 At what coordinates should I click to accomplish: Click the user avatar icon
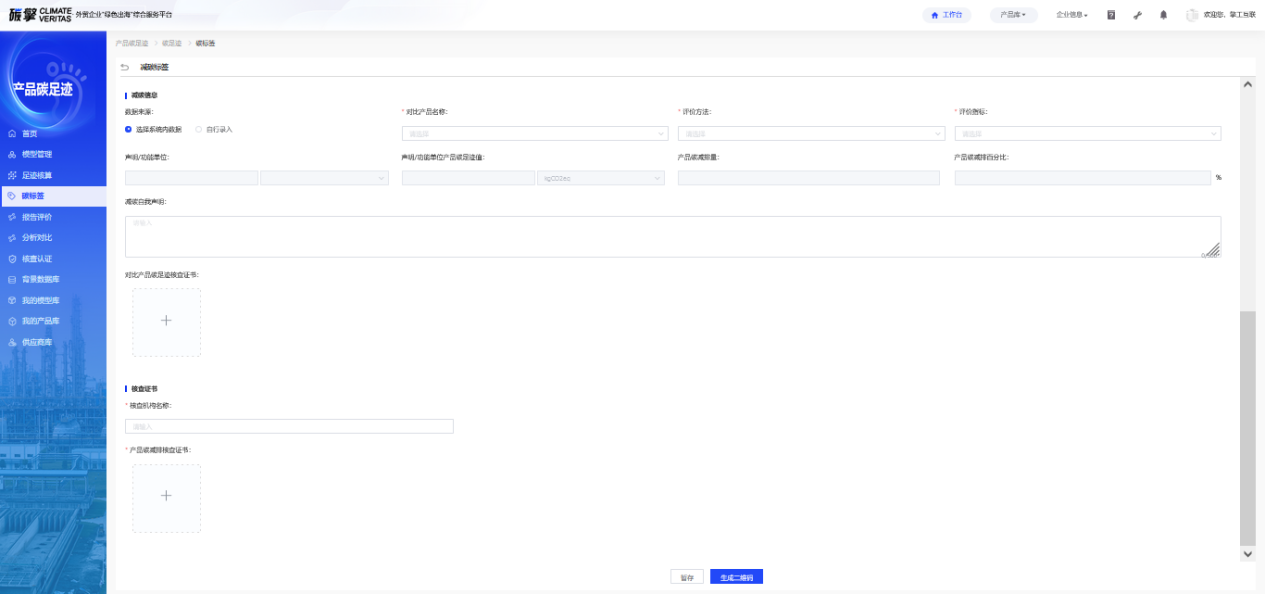pos(1191,15)
